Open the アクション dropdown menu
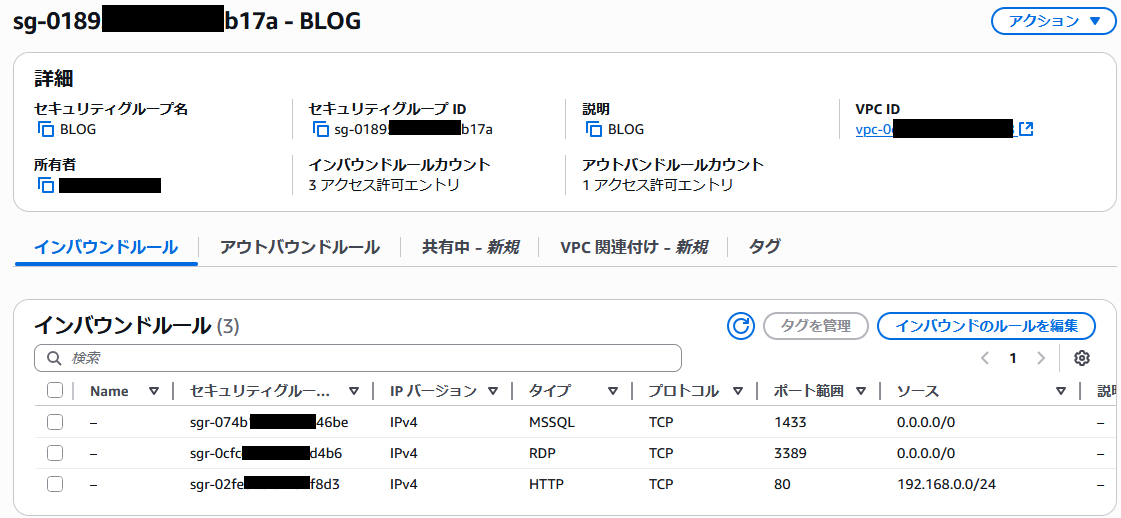 tap(1053, 21)
